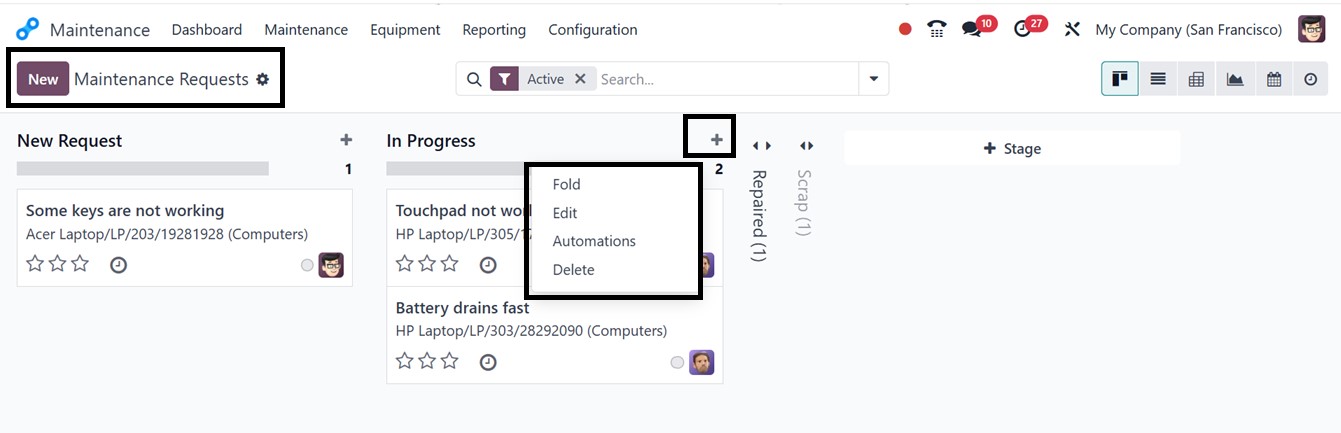Expand the search options dropdown arrow
Image resolution: width=1341 pixels, height=433 pixels.
point(874,79)
